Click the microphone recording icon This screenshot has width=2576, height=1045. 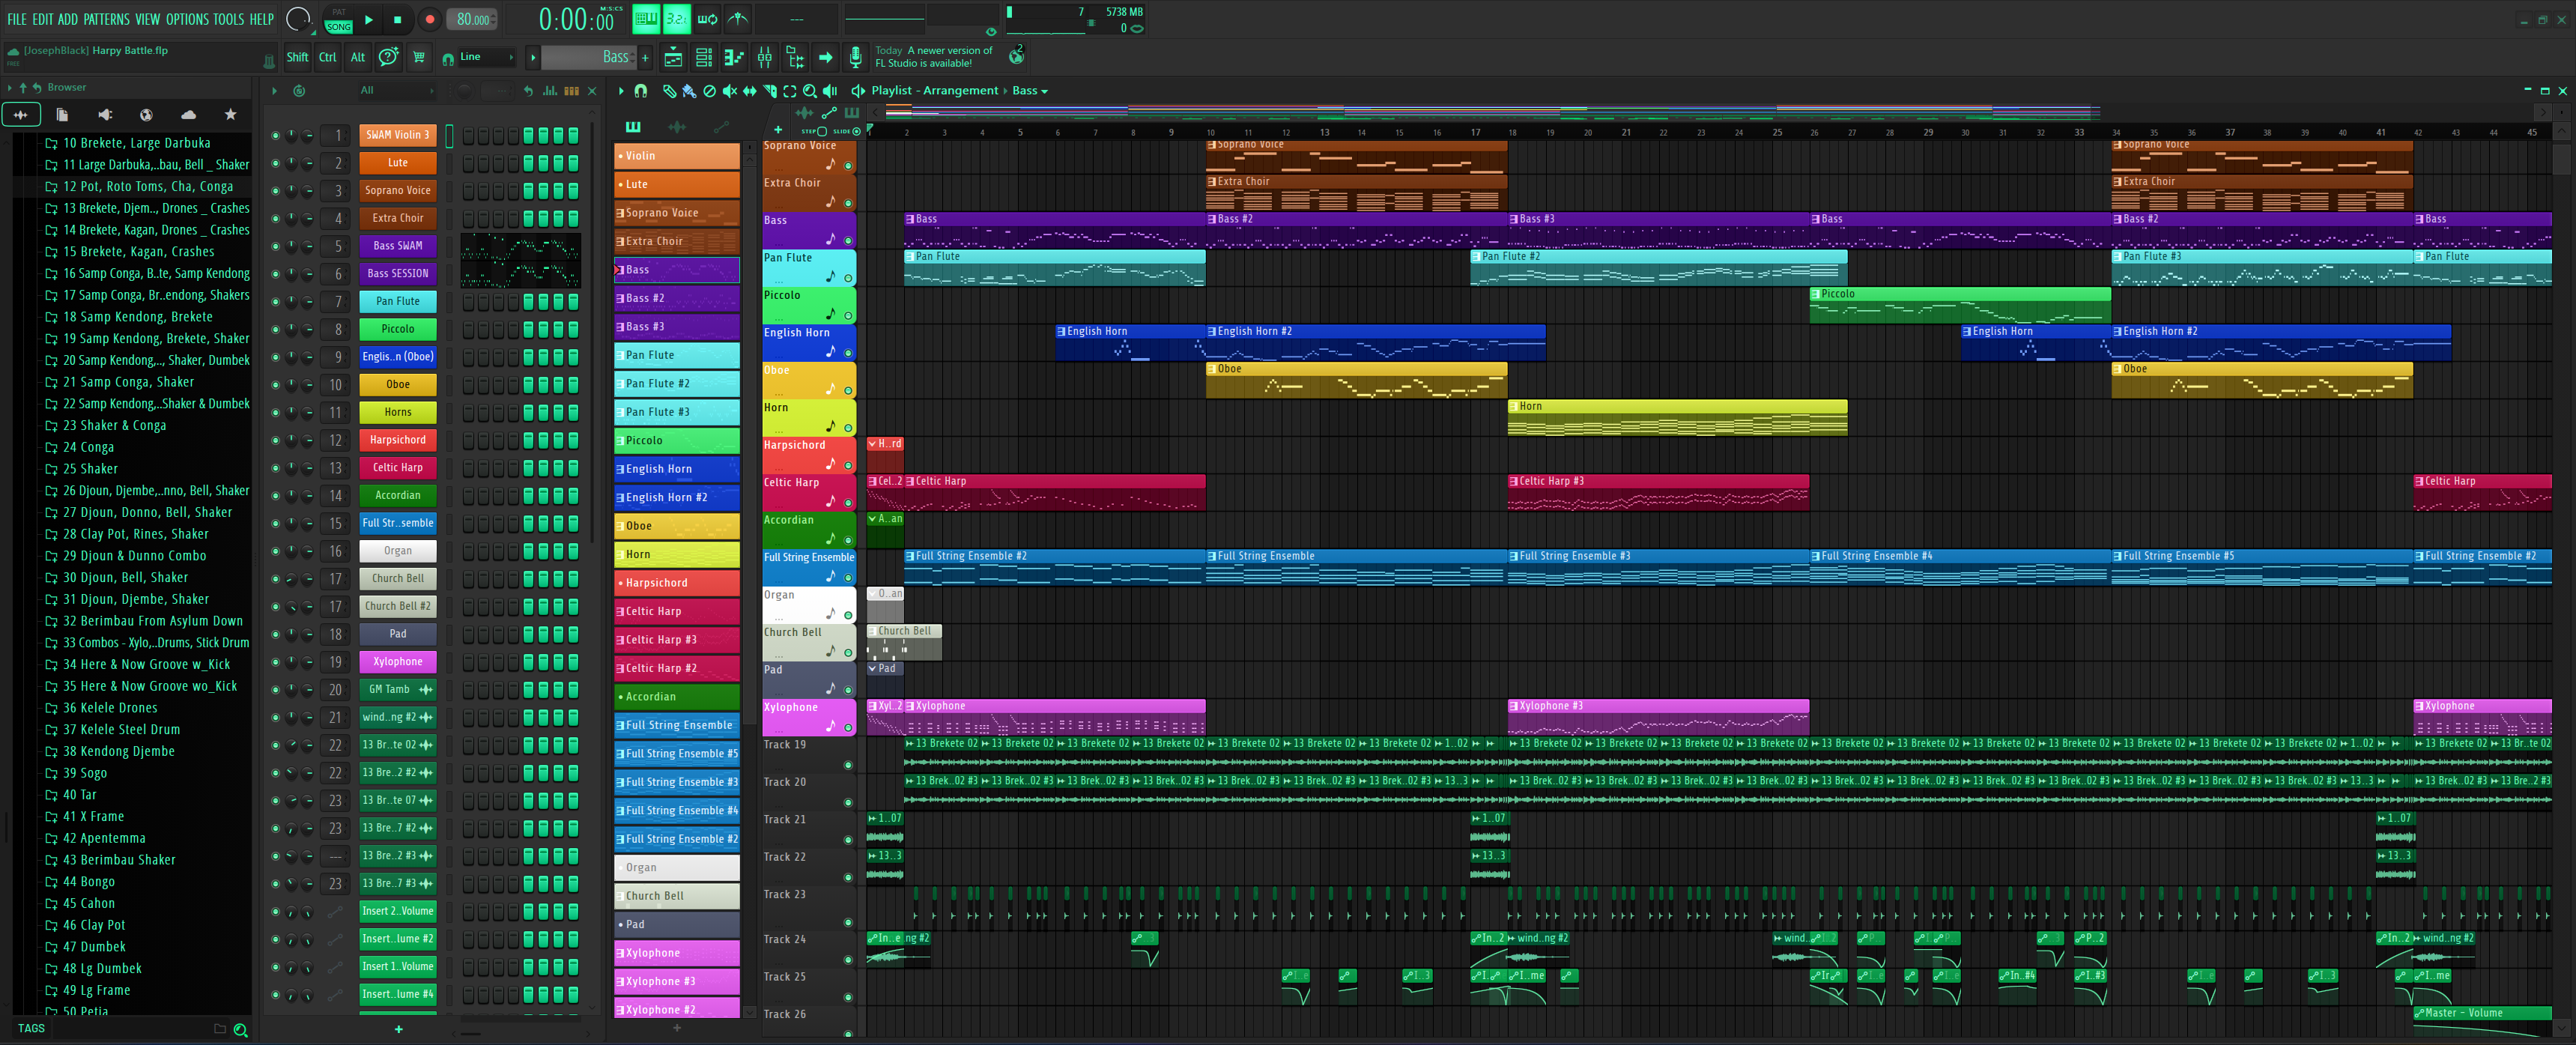(x=855, y=58)
